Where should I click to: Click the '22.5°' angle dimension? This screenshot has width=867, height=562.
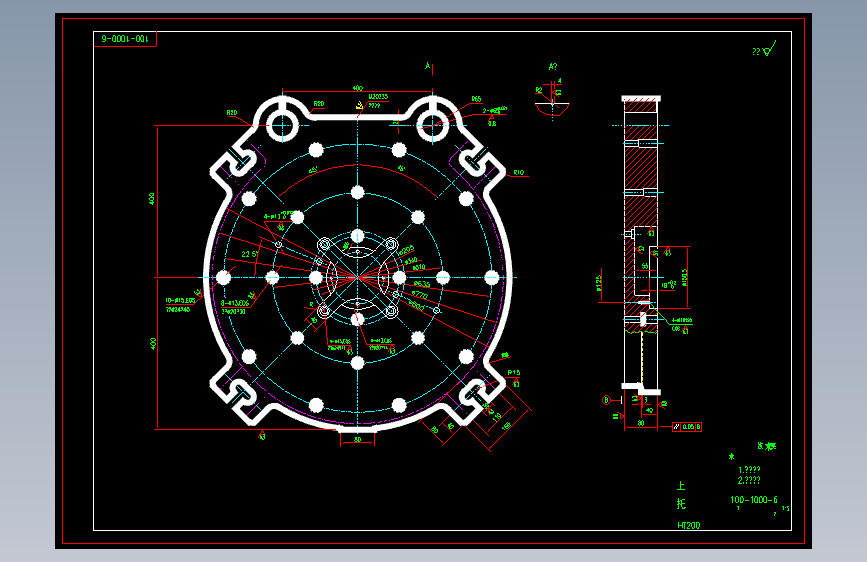click(249, 254)
